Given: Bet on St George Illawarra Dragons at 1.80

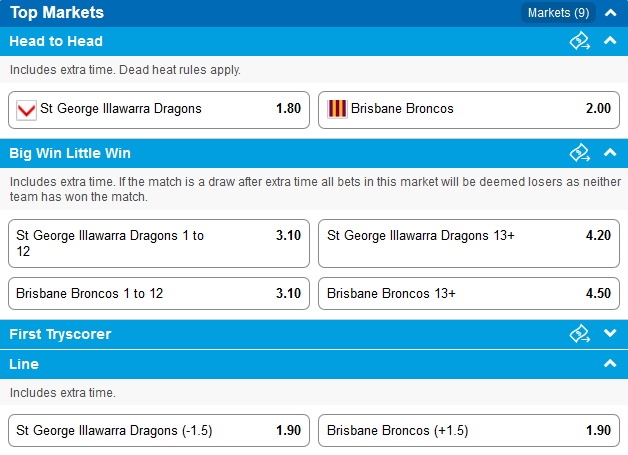Looking at the screenshot, I should 159,110.
